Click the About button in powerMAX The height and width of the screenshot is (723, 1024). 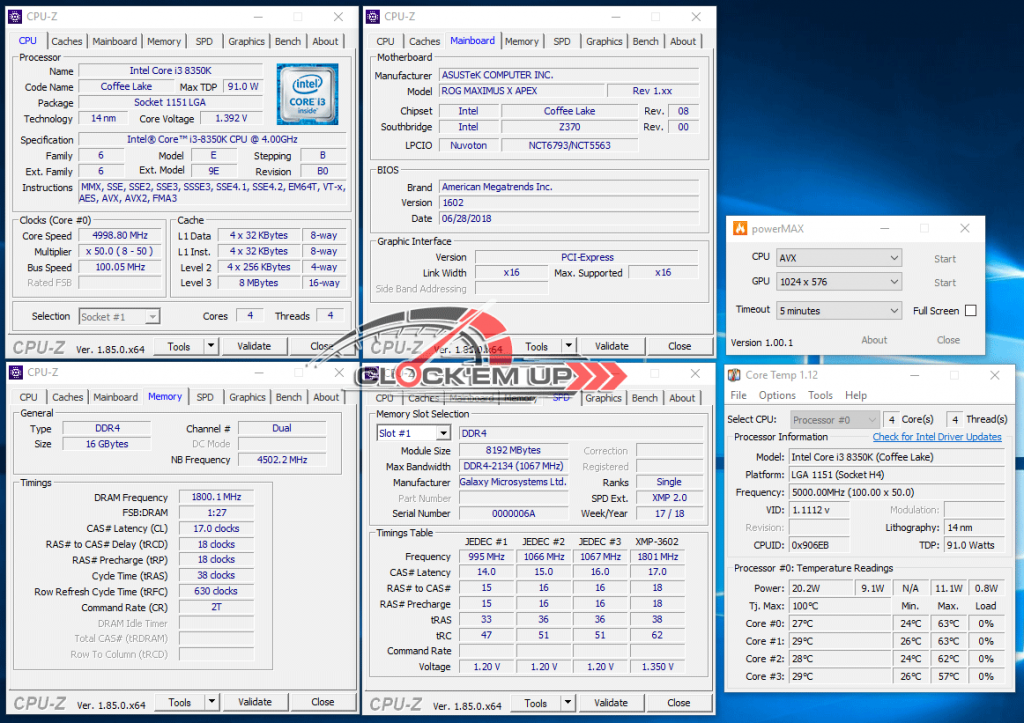point(874,340)
